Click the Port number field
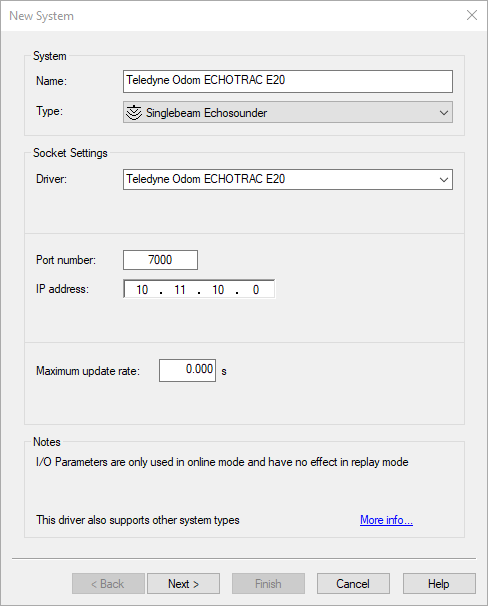The width and height of the screenshot is (488, 606). click(160, 260)
